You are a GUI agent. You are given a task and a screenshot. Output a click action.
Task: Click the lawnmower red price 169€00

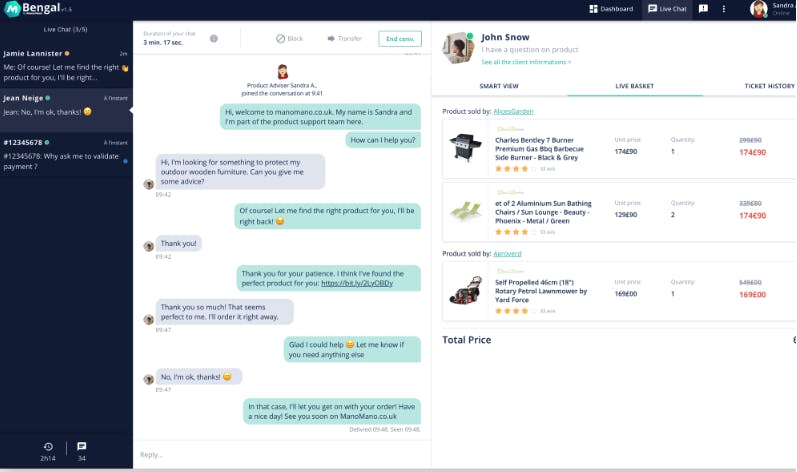[x=752, y=295]
